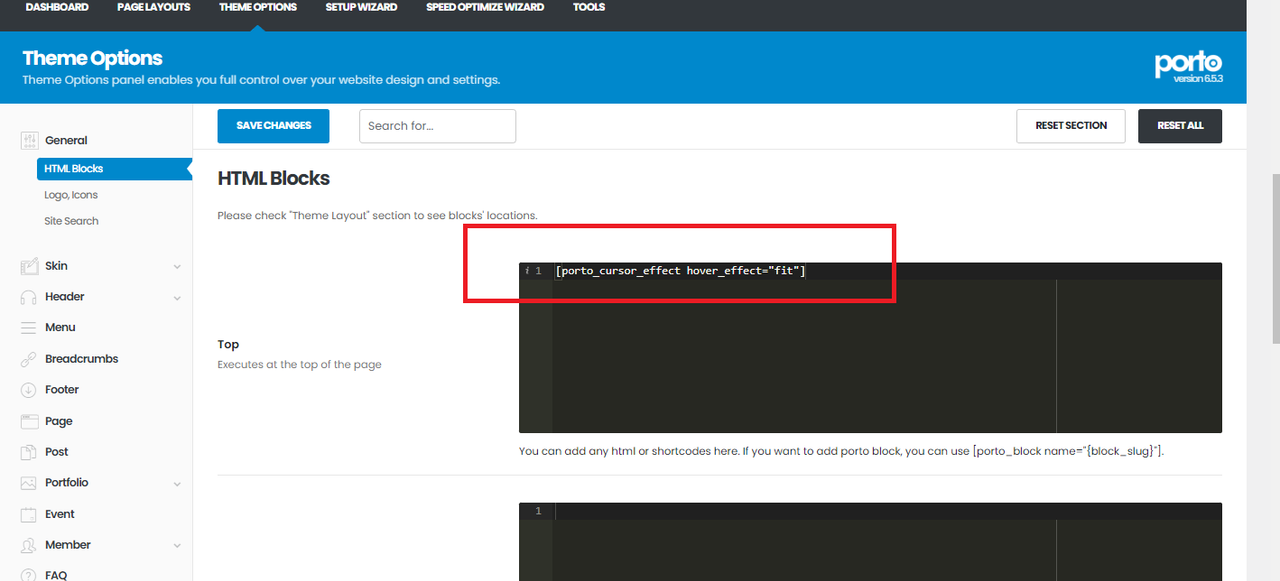The height and width of the screenshot is (581, 1280).
Task: Click the Footer arrow icon
Action: point(29,390)
